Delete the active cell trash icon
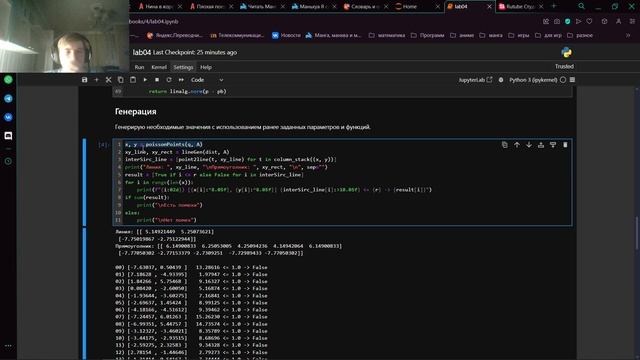Image resolution: width=640 pixels, height=360 pixels. (x=565, y=145)
